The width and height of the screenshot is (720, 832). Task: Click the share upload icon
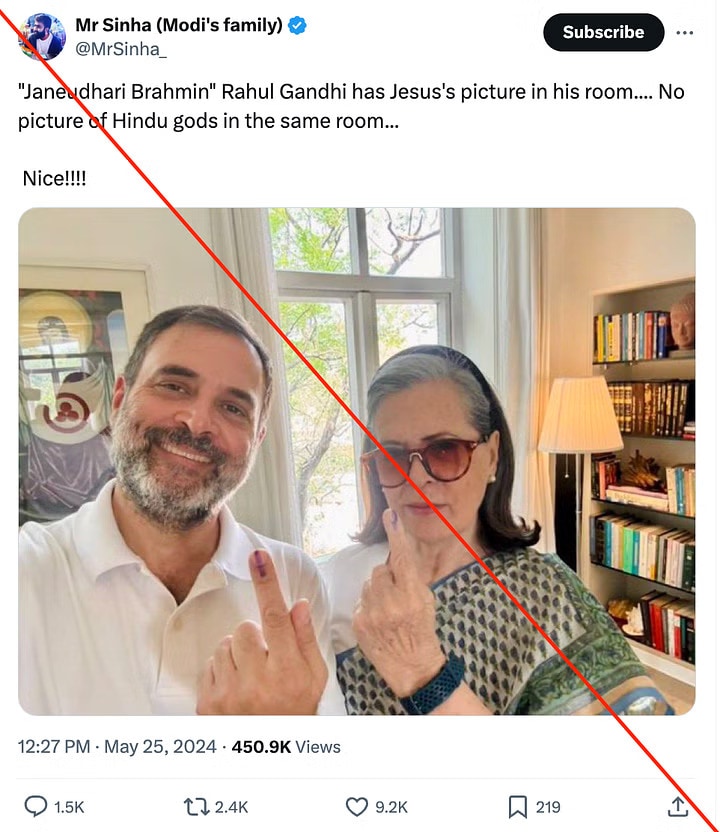(x=678, y=807)
